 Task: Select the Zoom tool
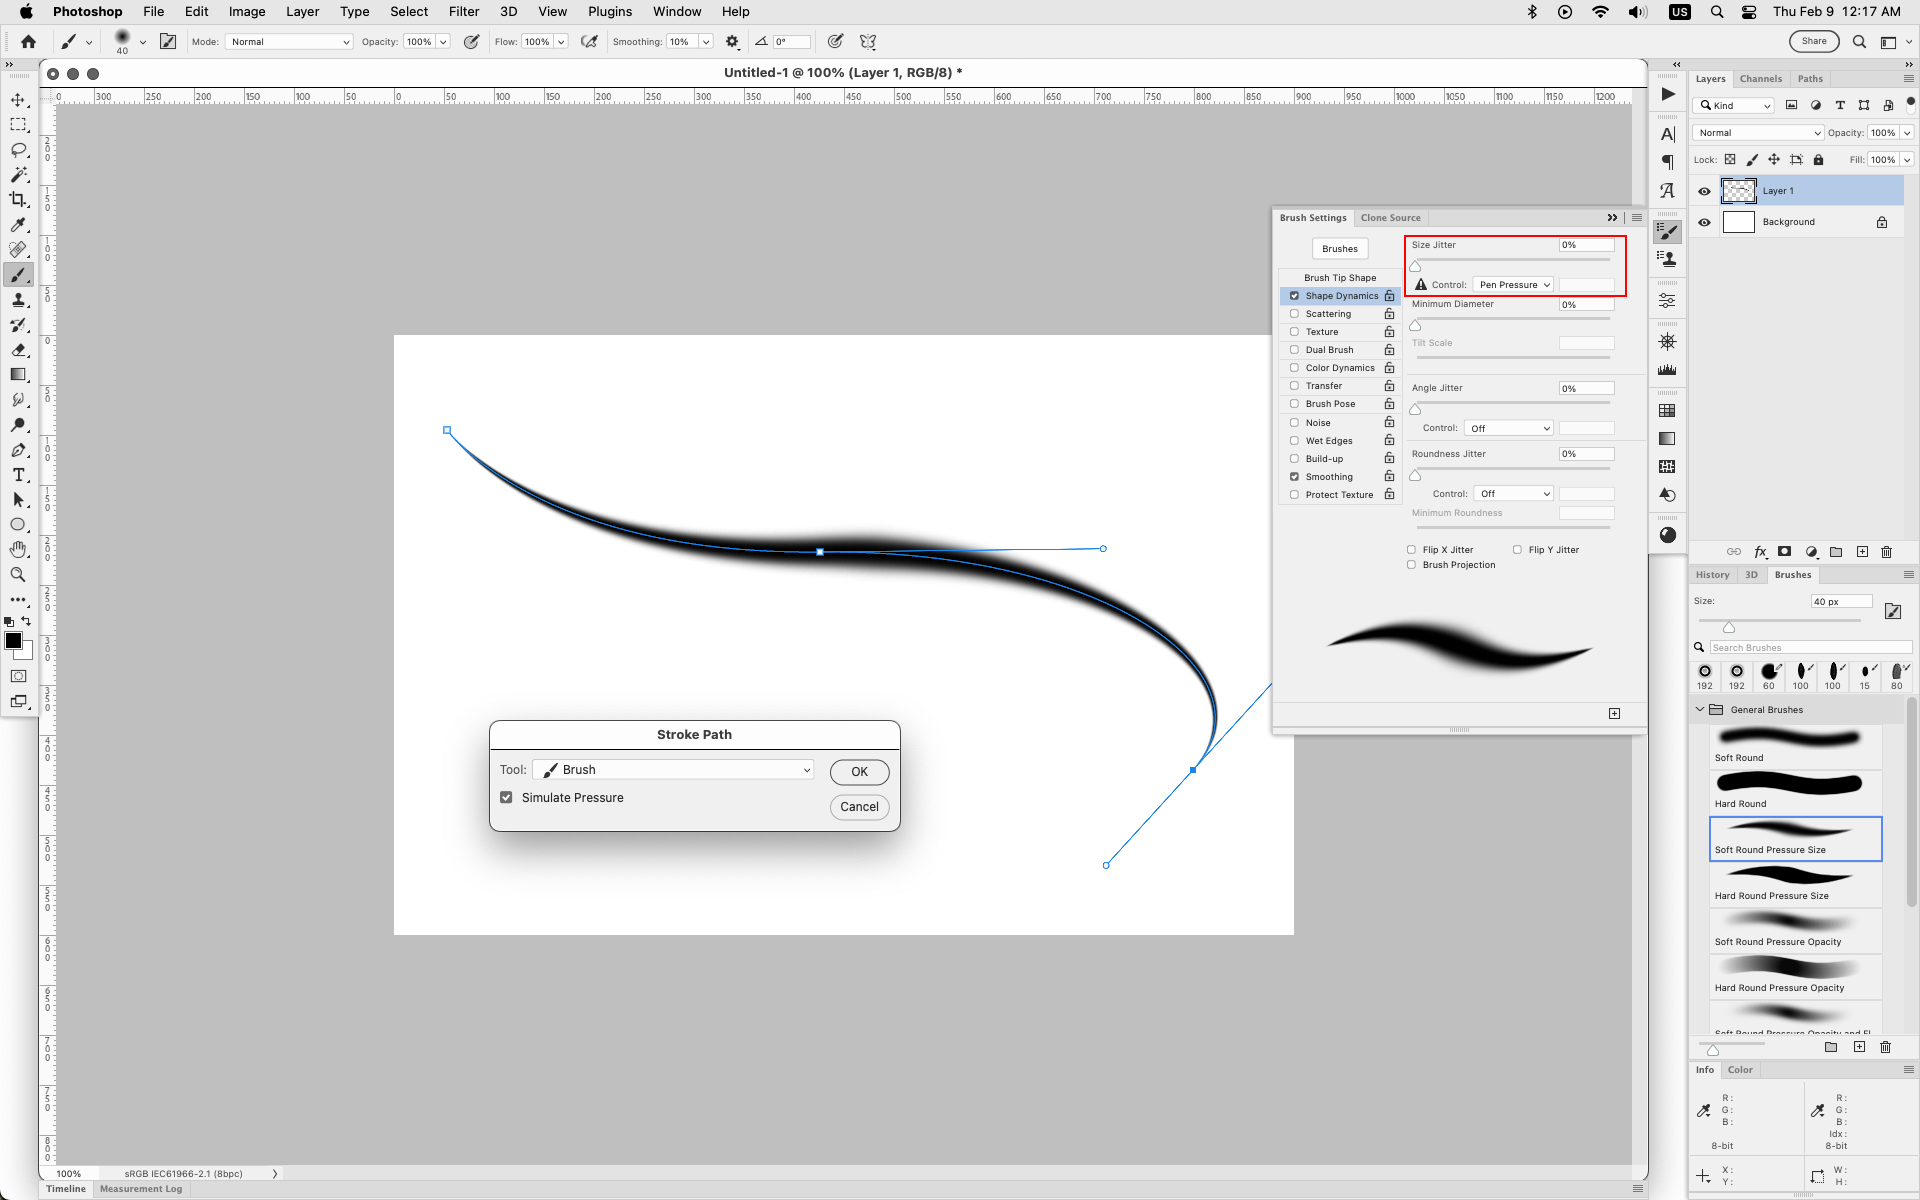(18, 575)
